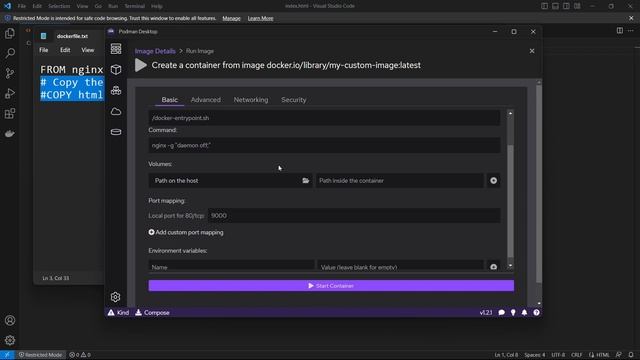
Task: Open Learn More in the Restricted Mode banner
Action: point(260,18)
